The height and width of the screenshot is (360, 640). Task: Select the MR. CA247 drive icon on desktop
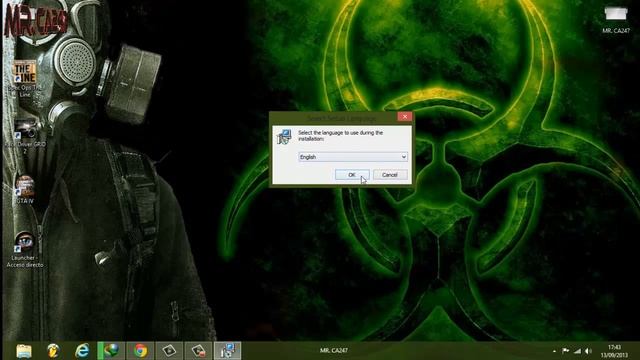[616, 20]
